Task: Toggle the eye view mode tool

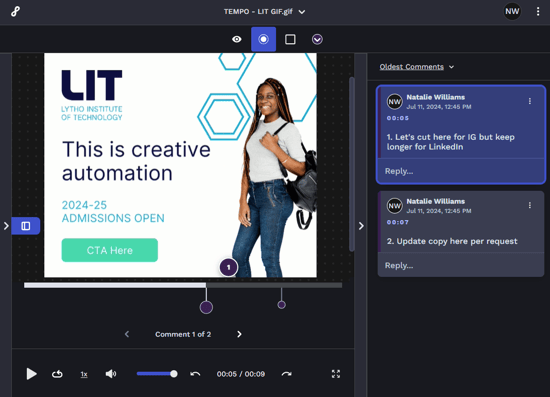Action: 237,39
